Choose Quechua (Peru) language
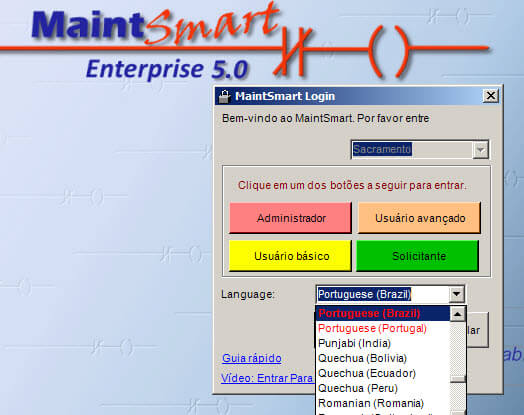The image size is (524, 415). click(383, 388)
